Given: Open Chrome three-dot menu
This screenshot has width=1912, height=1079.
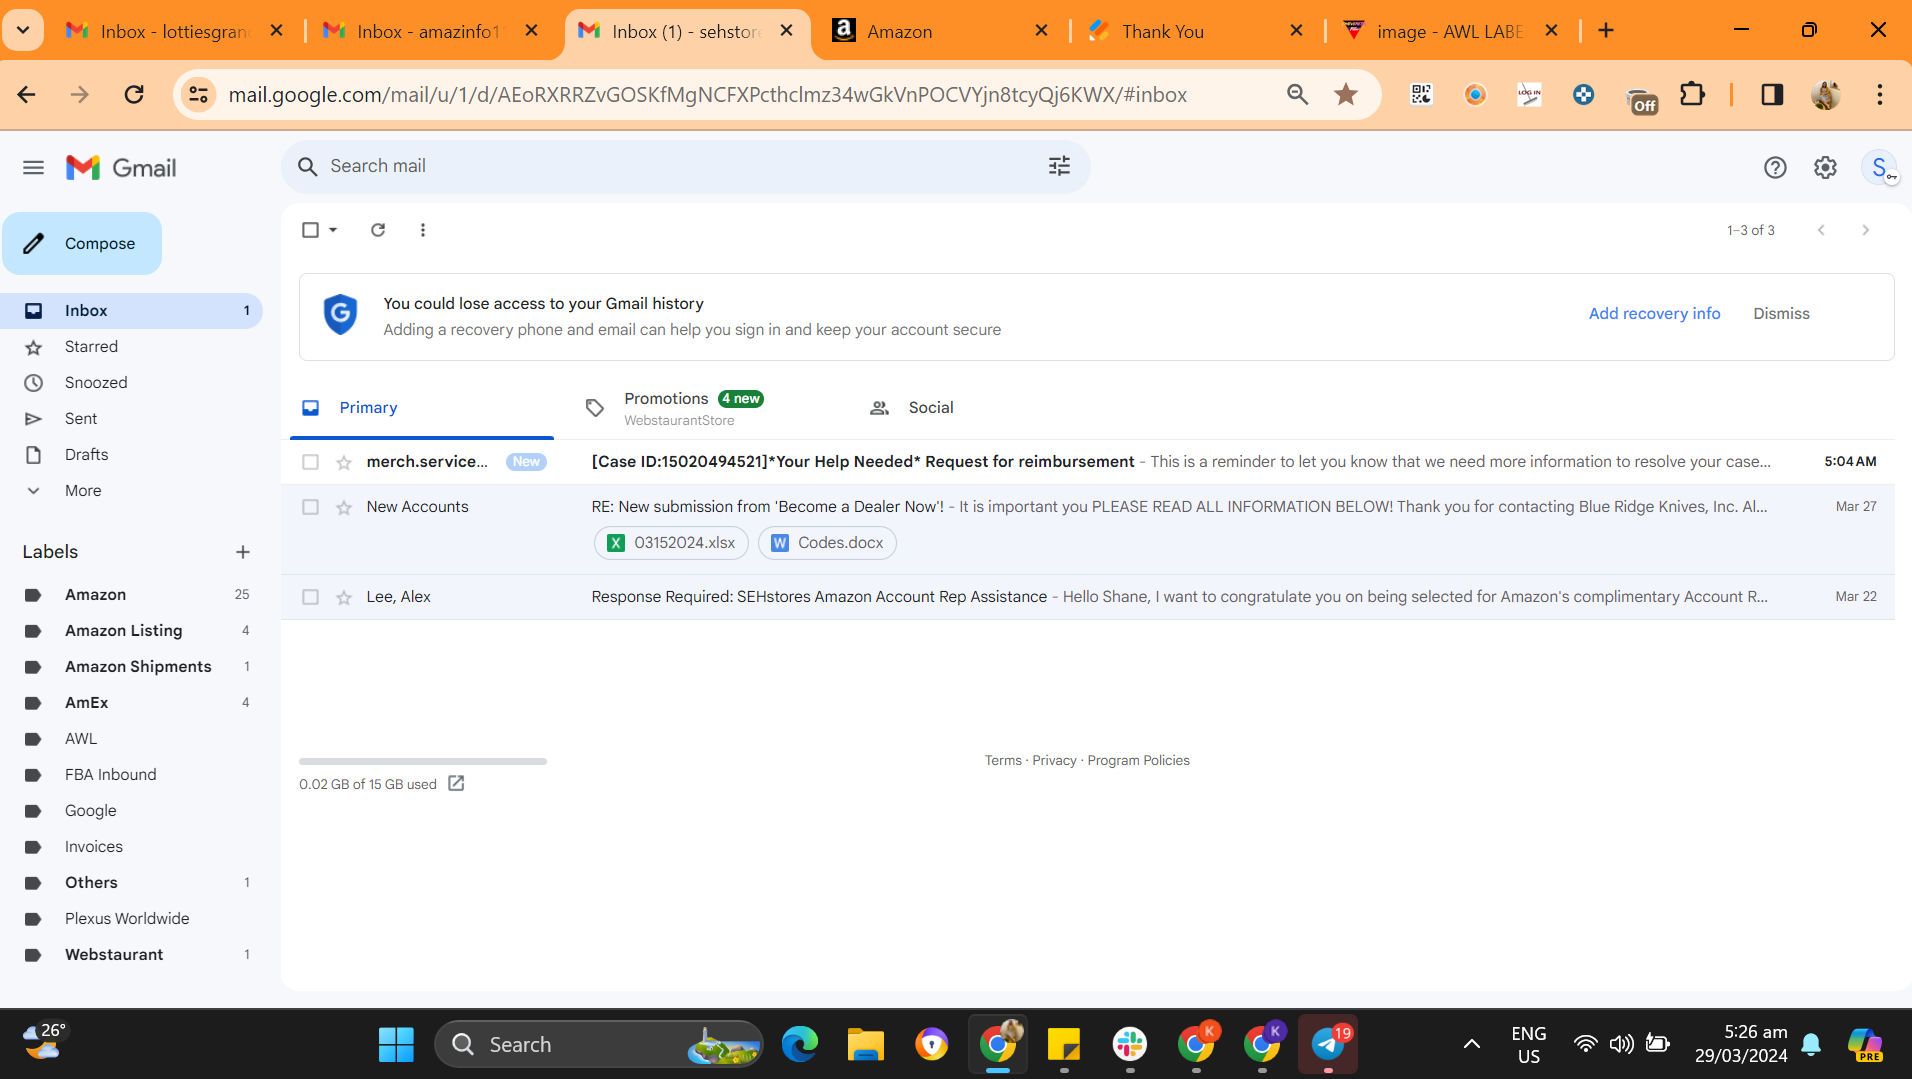Looking at the screenshot, I should [x=1880, y=94].
